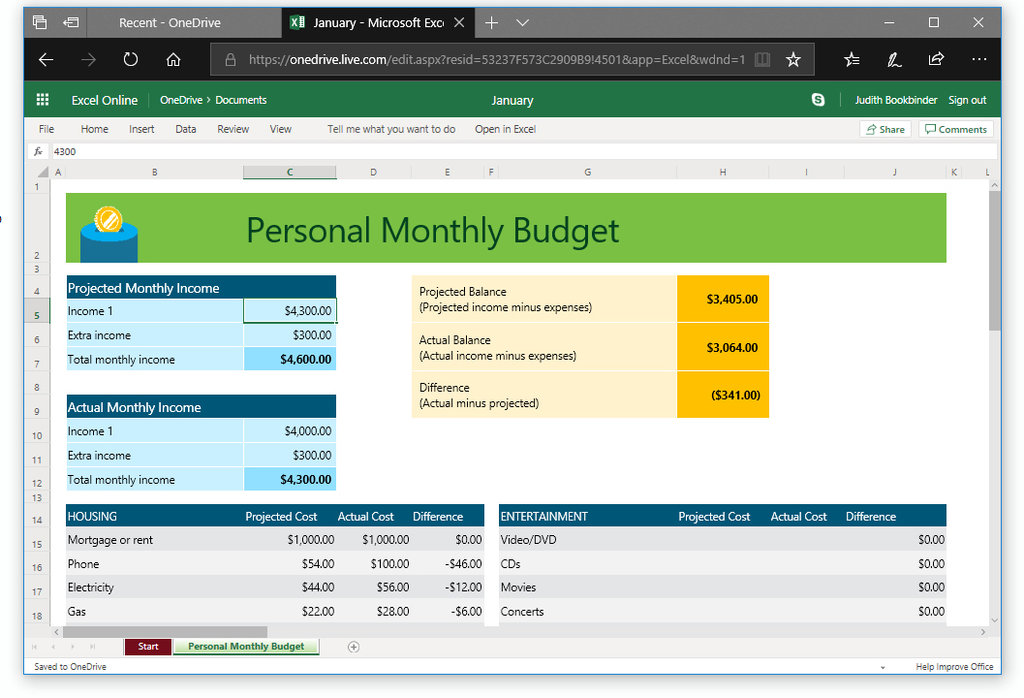
Task: Click Excel Online title link
Action: tap(104, 100)
